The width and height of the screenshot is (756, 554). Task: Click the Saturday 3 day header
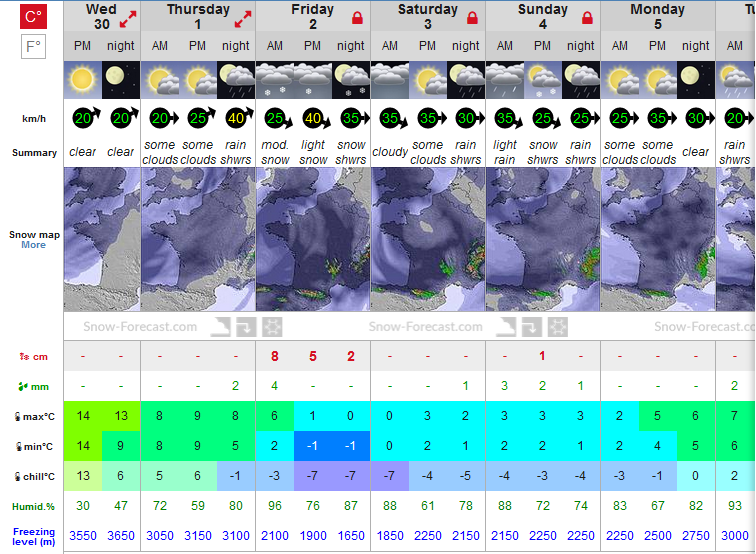point(428,17)
